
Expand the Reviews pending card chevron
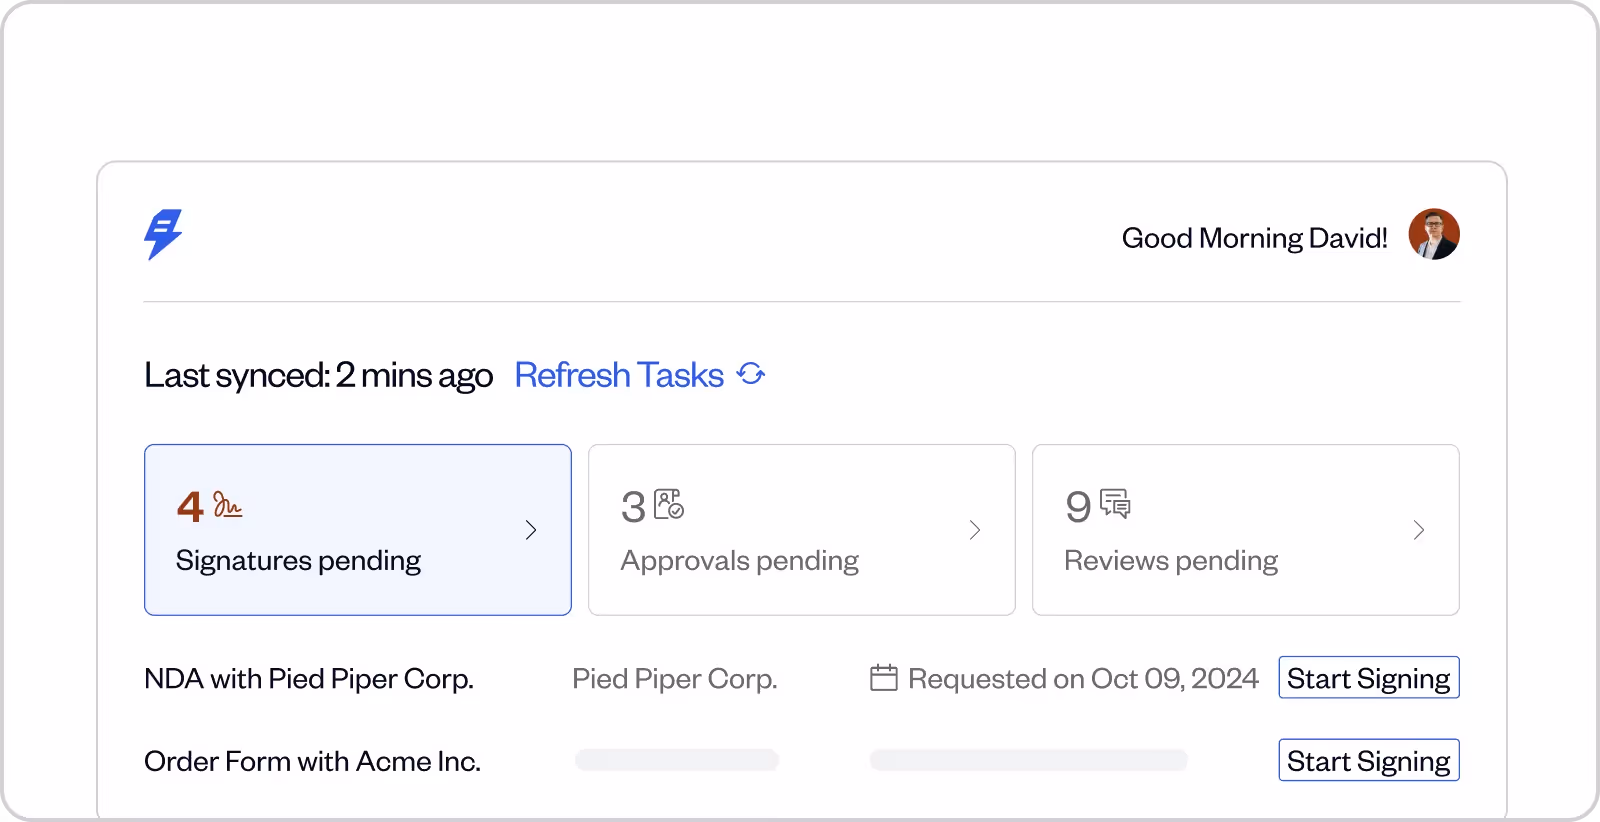click(x=1419, y=530)
